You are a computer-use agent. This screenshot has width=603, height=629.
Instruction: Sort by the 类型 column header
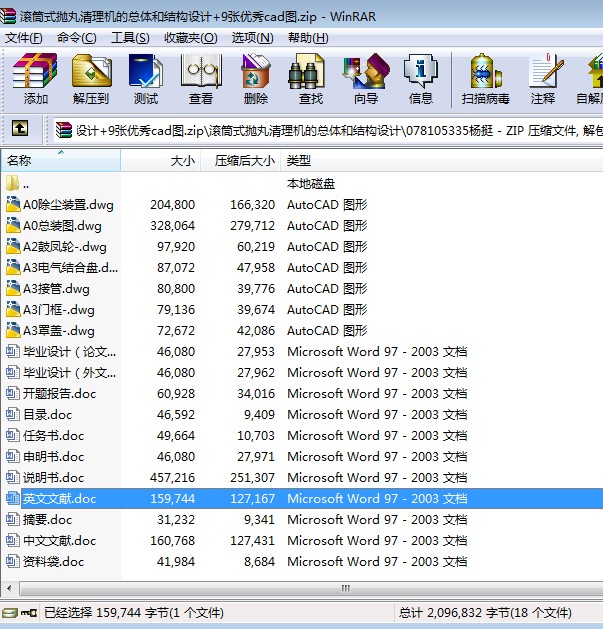tap(441, 160)
